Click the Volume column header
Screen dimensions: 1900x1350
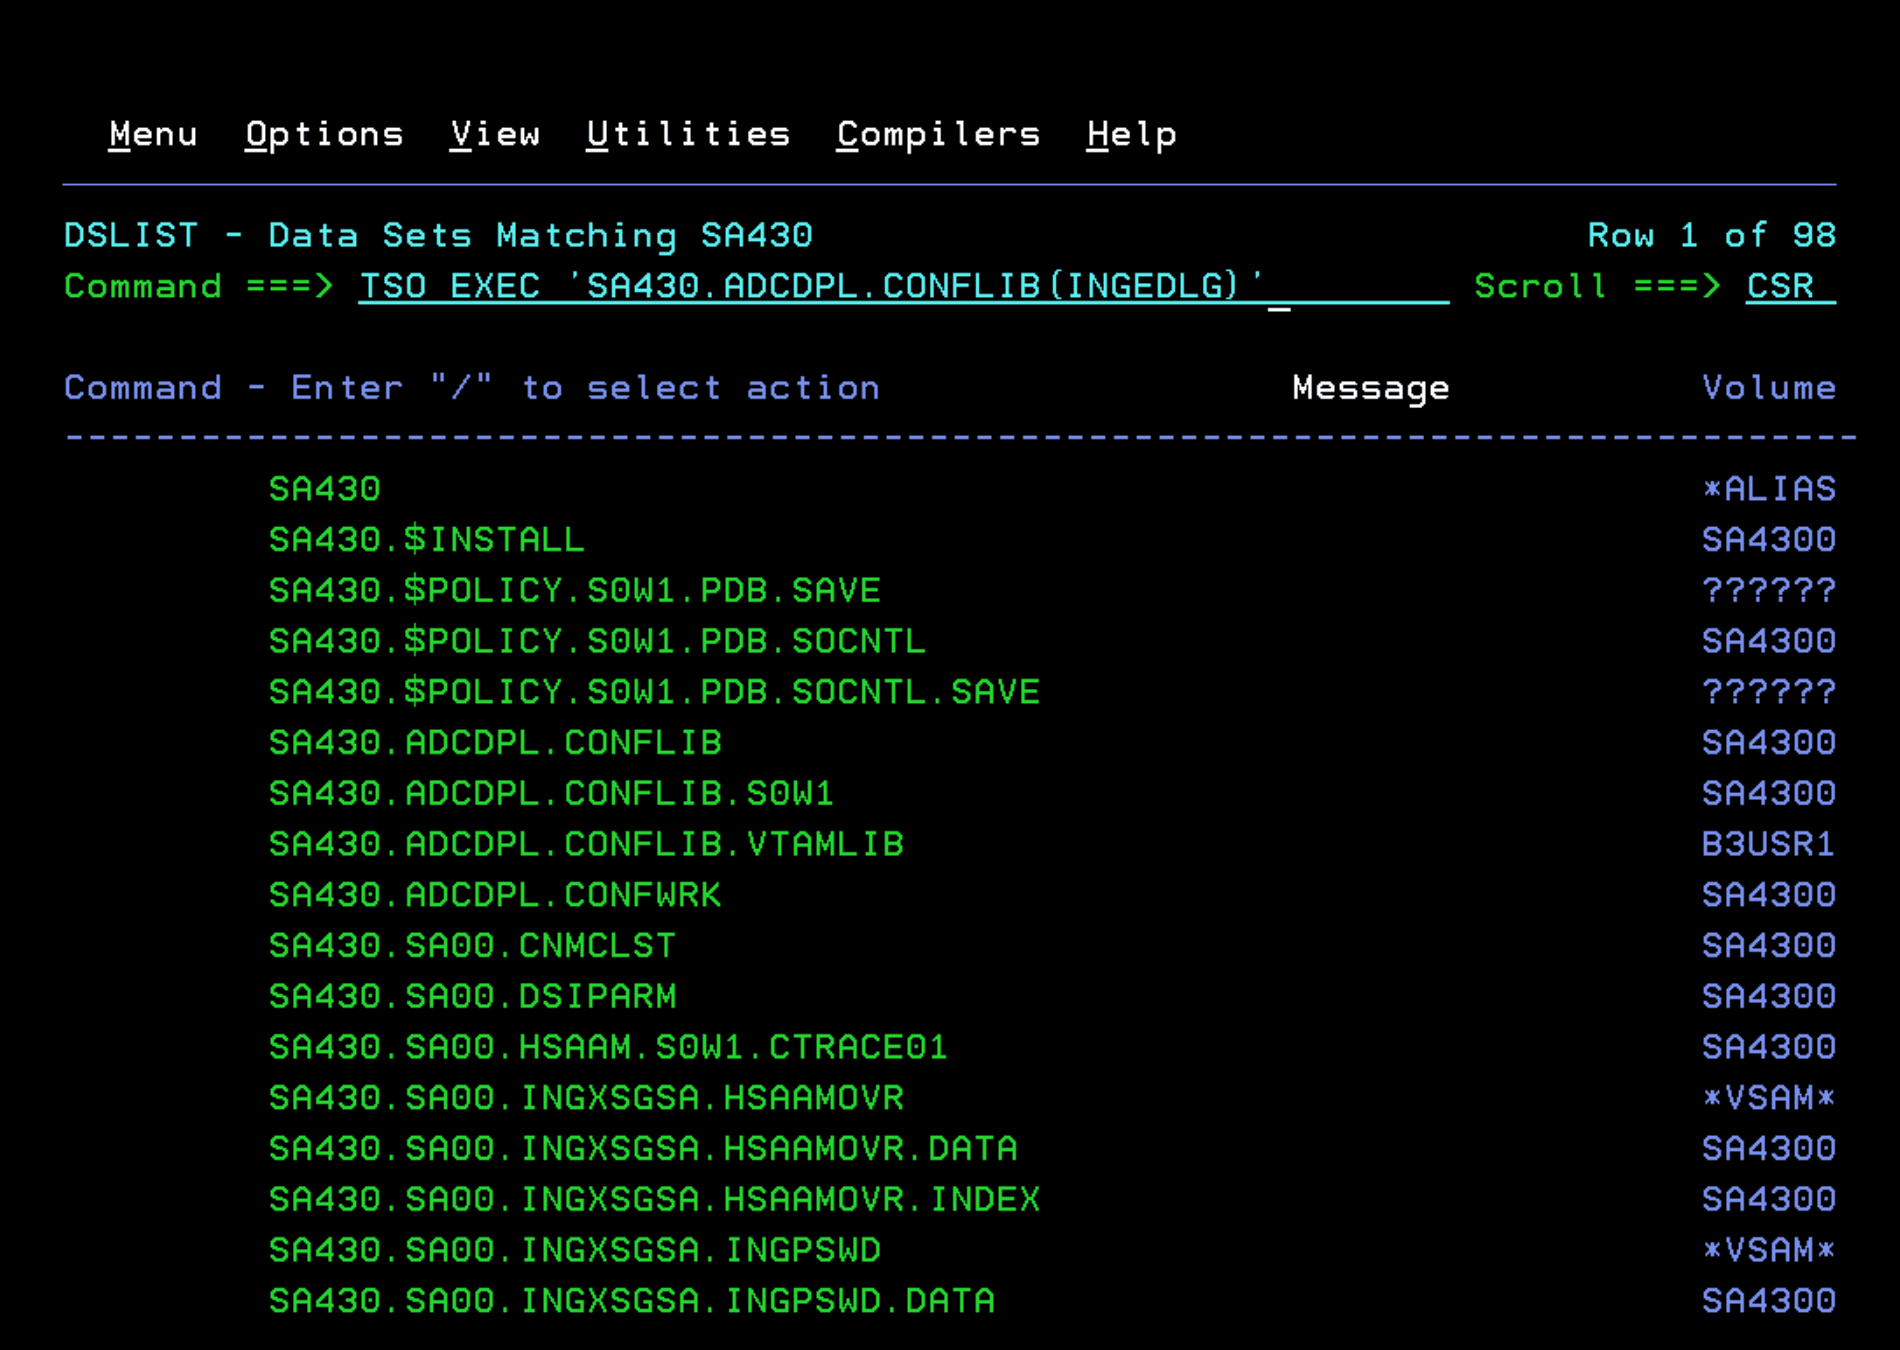point(1768,388)
